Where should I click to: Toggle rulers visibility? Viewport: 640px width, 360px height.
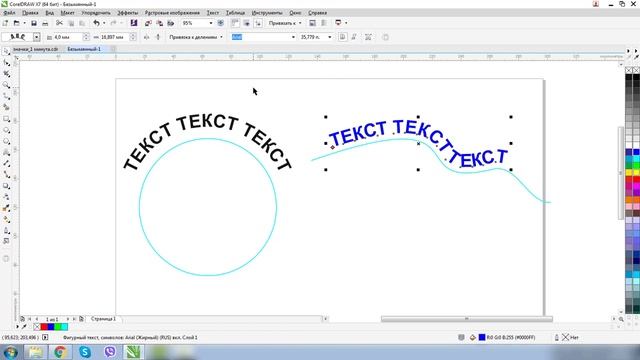click(x=235, y=23)
